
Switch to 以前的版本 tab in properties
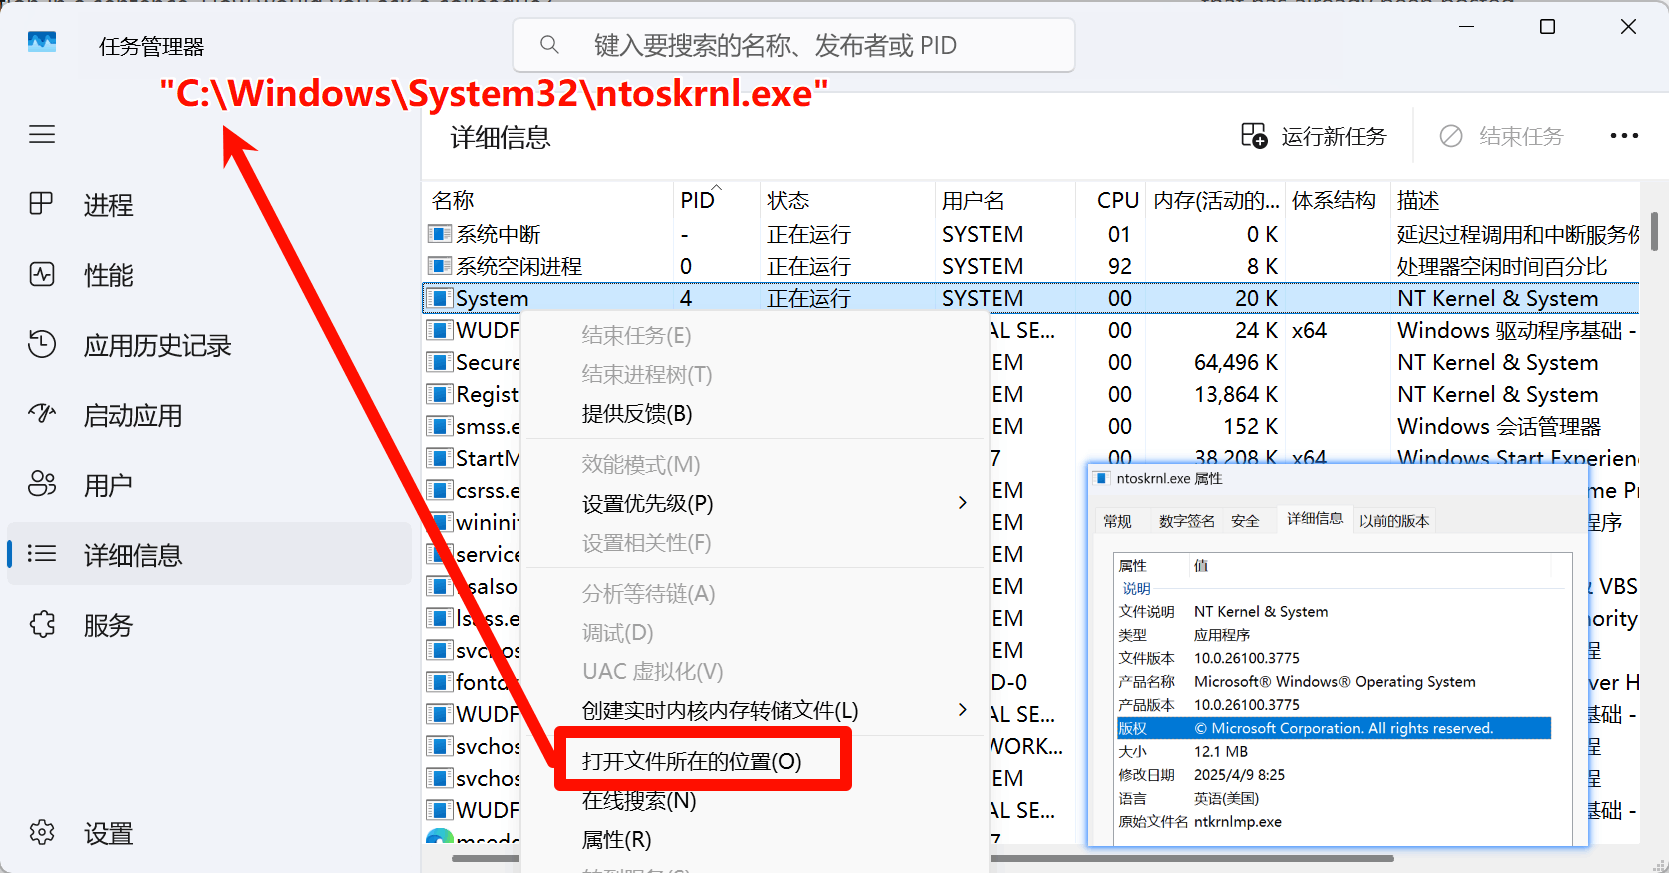pyautogui.click(x=1394, y=521)
